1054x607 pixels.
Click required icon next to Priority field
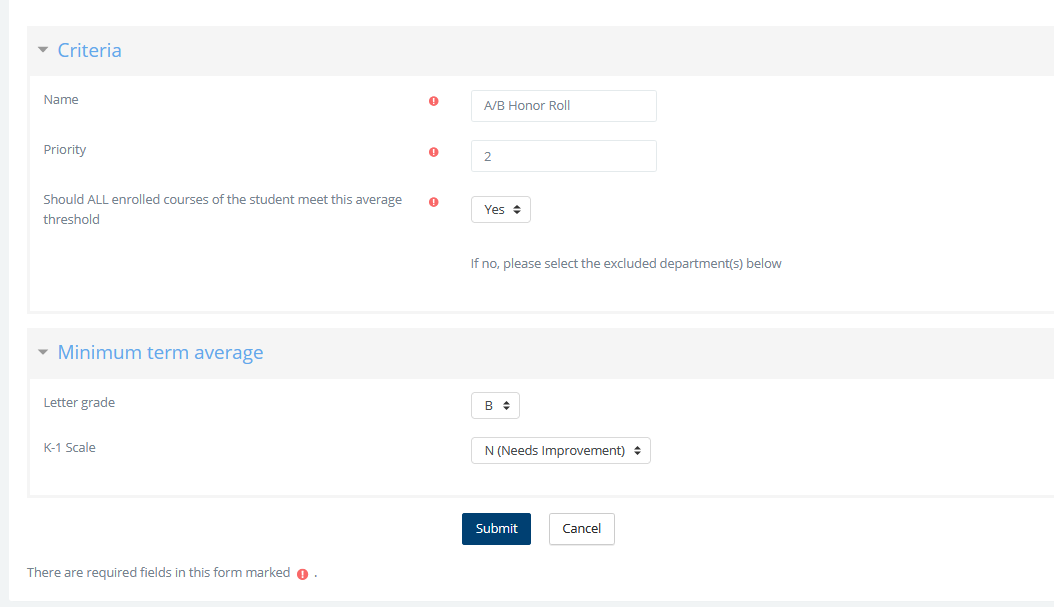pos(433,152)
